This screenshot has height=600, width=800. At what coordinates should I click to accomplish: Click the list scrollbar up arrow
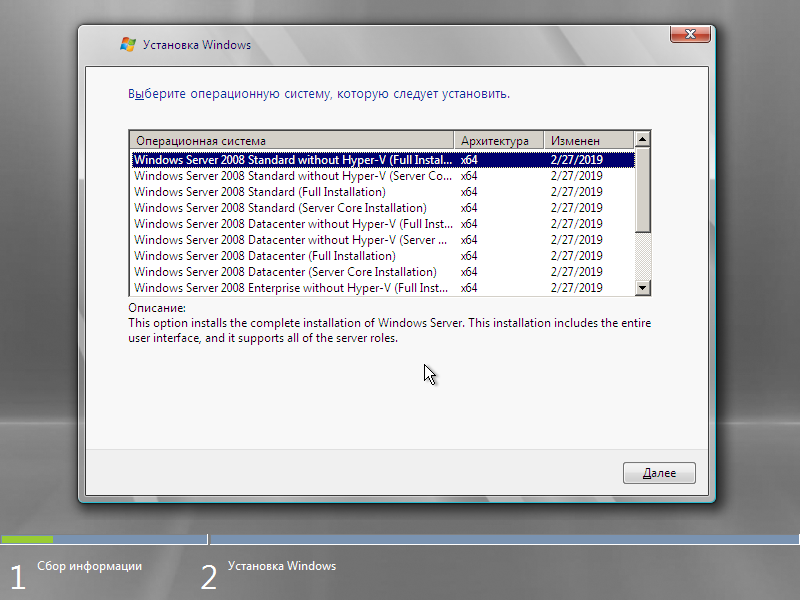(x=642, y=139)
